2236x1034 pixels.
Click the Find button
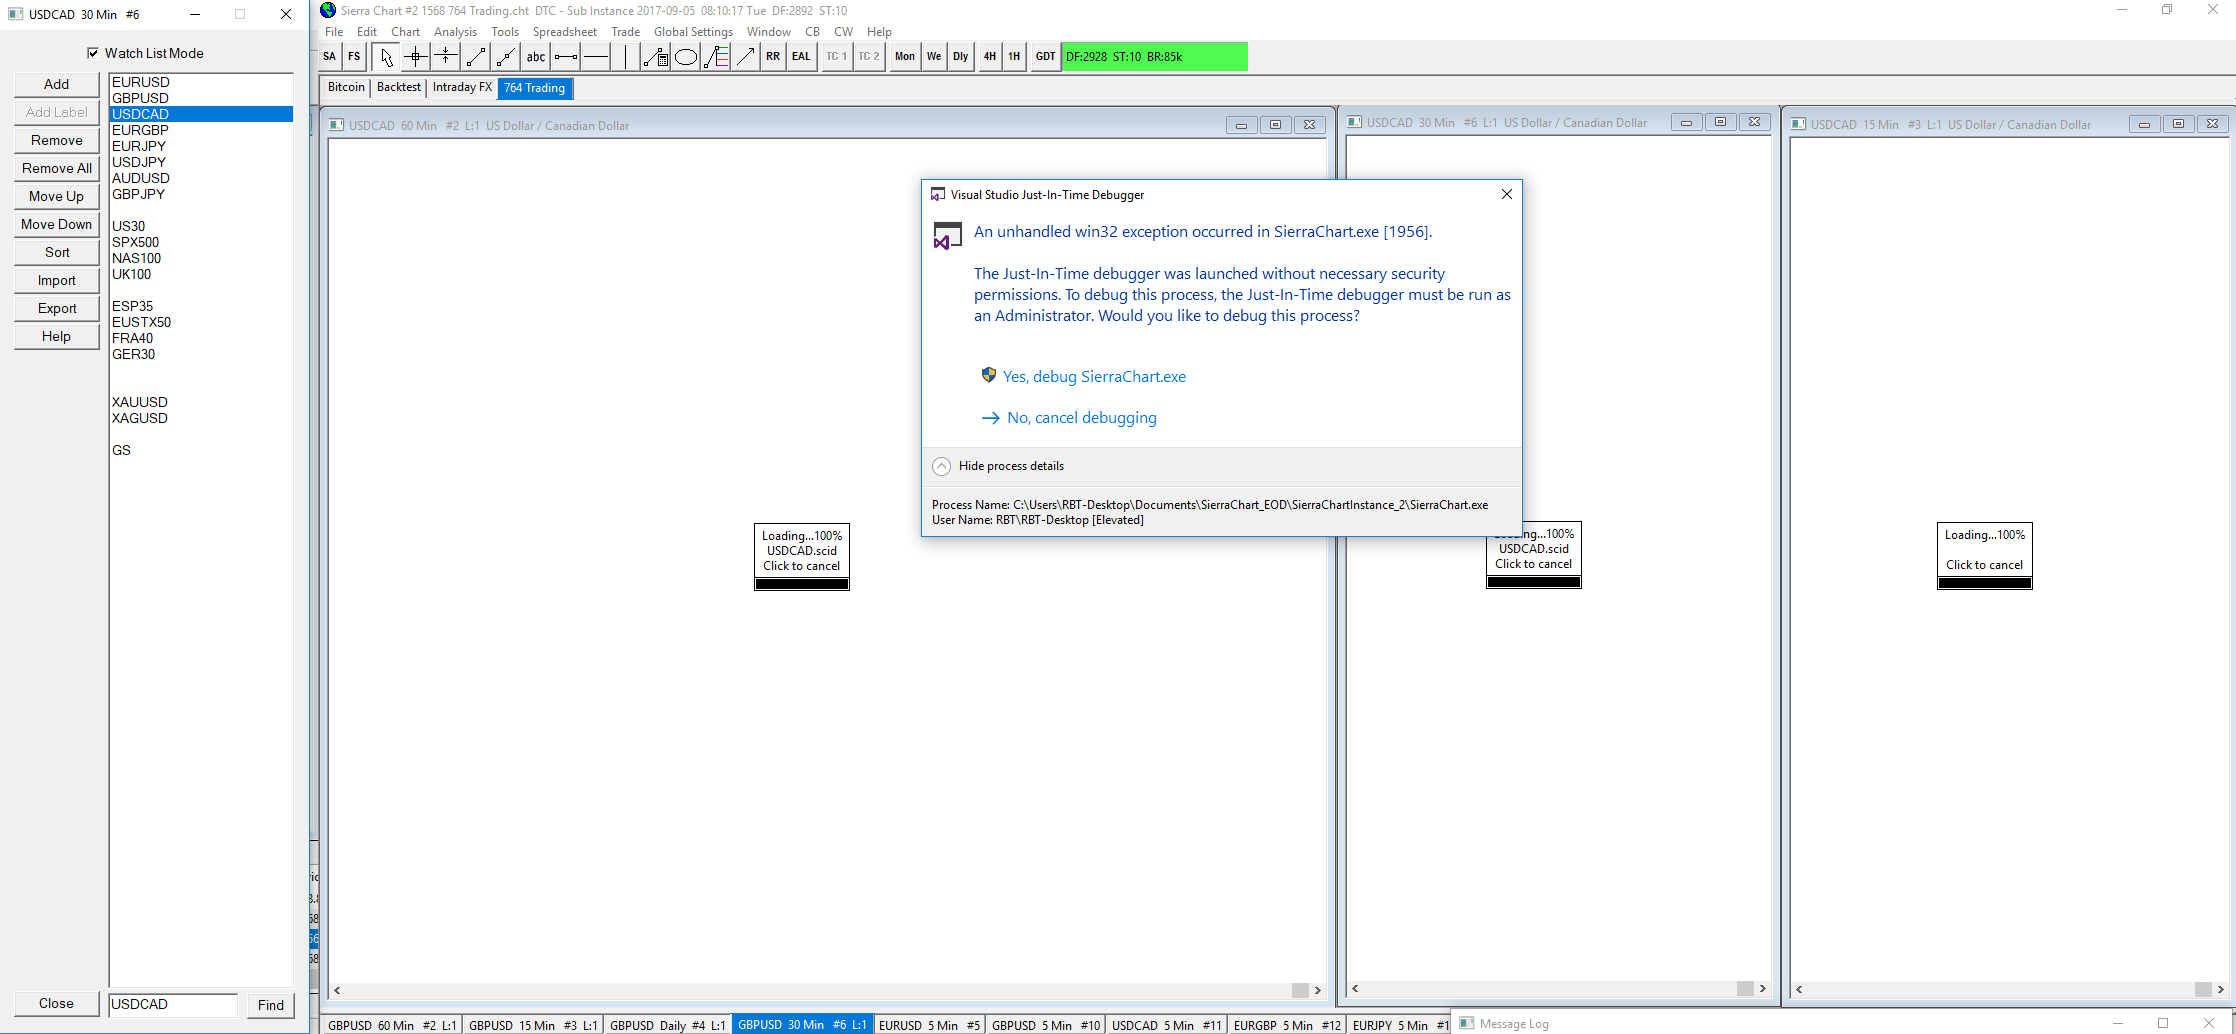pos(271,1005)
